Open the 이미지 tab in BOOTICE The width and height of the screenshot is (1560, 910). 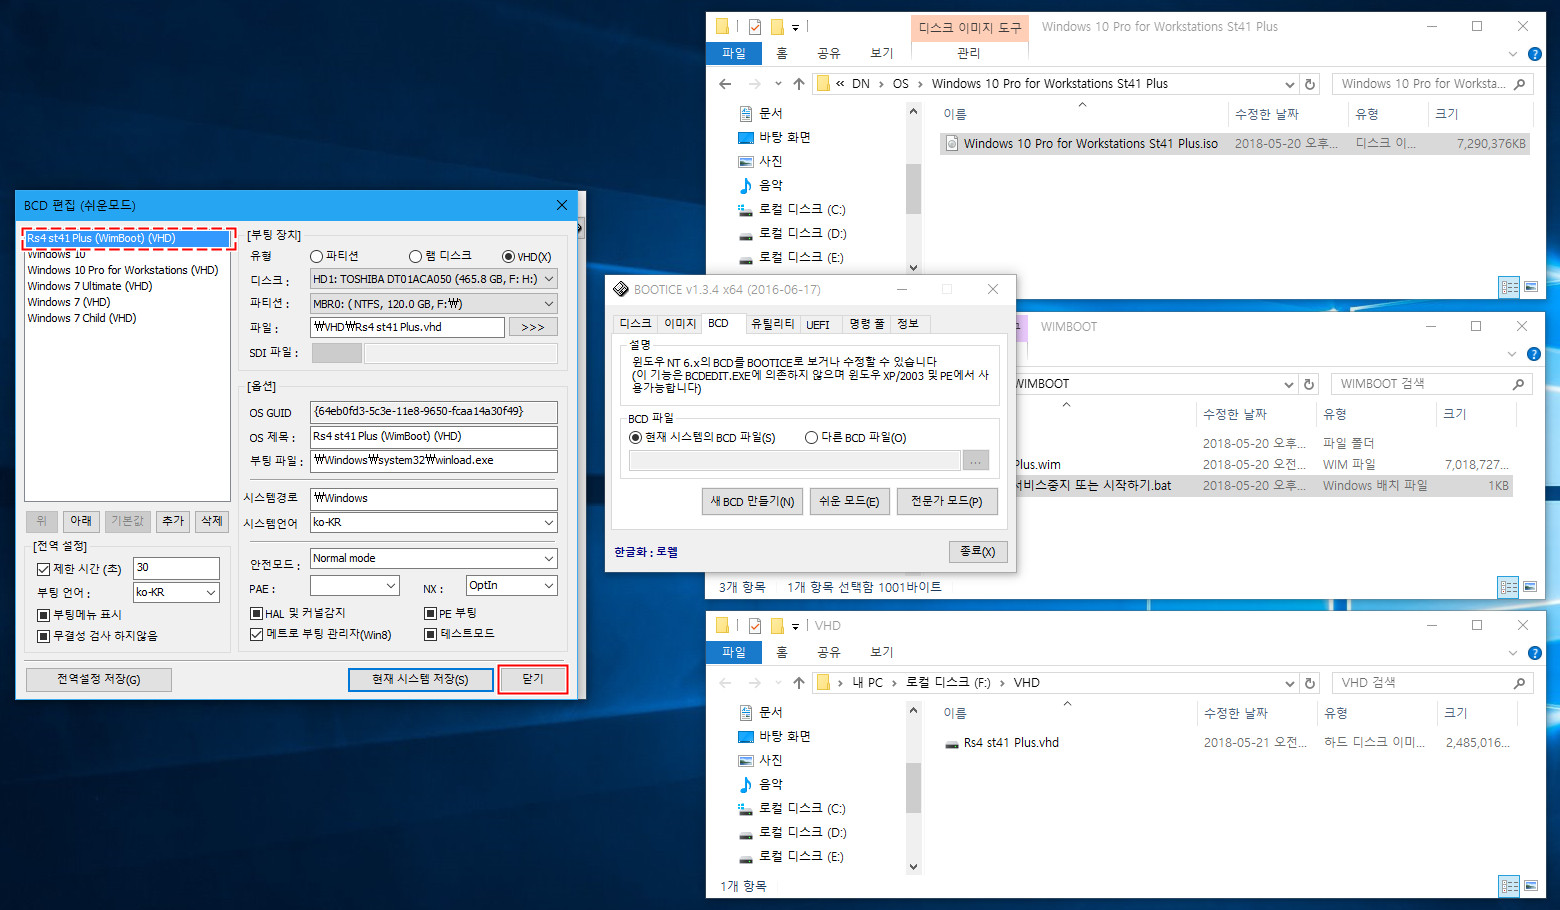680,324
